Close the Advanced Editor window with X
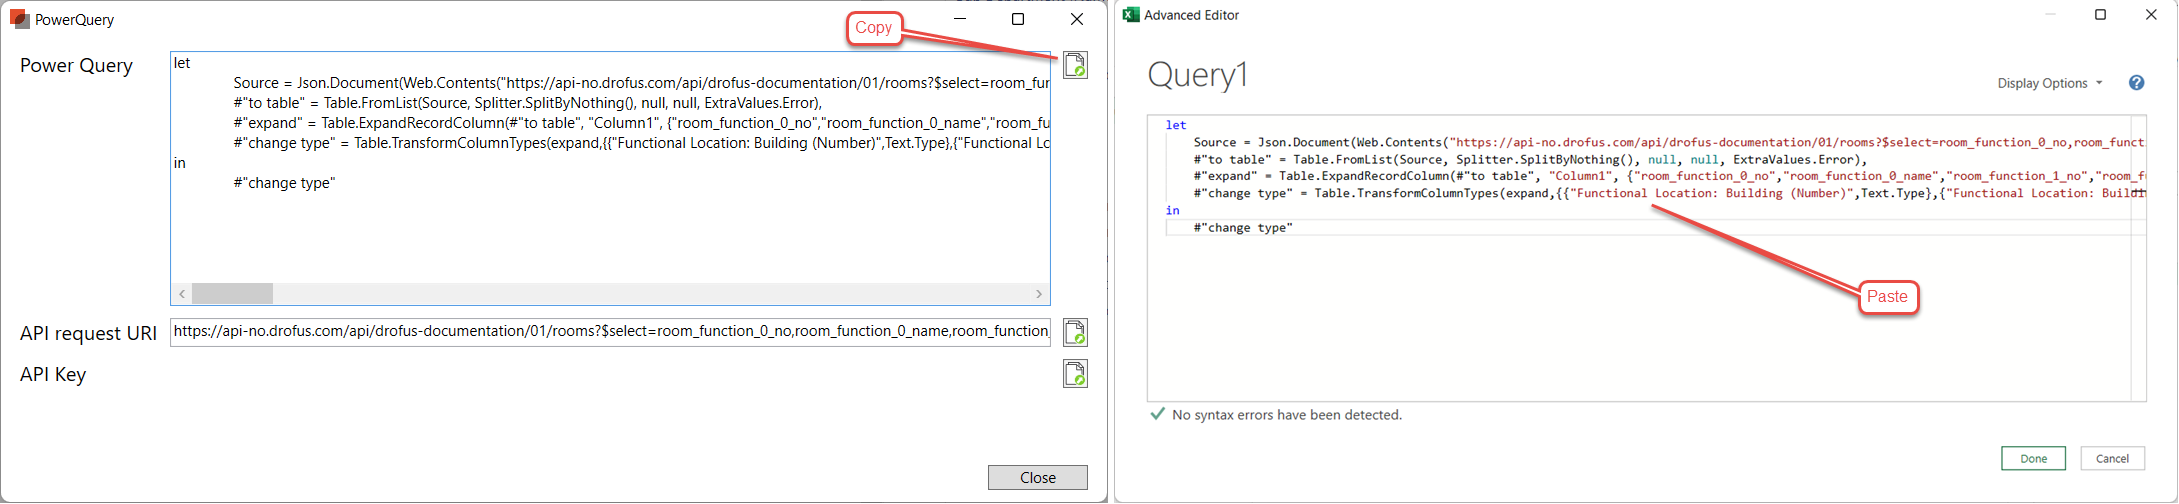This screenshot has height=504, width=2179. (2151, 15)
